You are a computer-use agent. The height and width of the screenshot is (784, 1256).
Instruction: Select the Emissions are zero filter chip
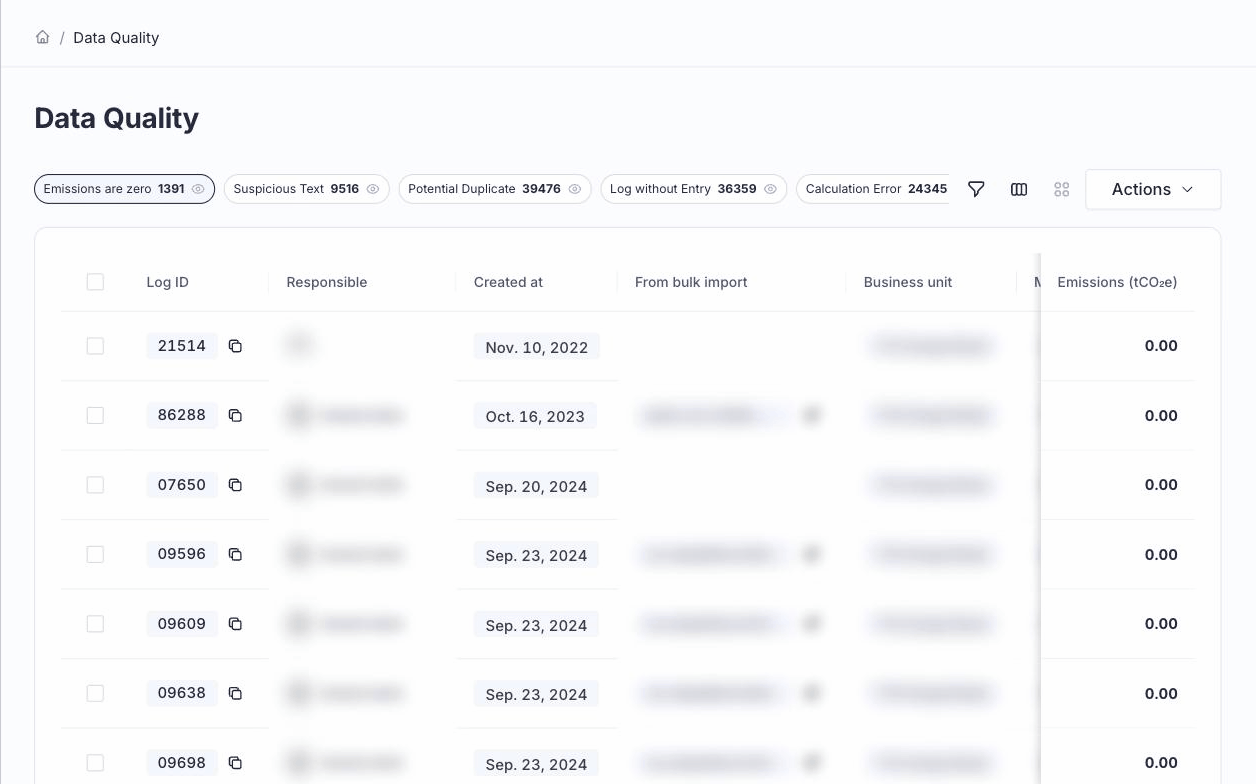coord(124,189)
